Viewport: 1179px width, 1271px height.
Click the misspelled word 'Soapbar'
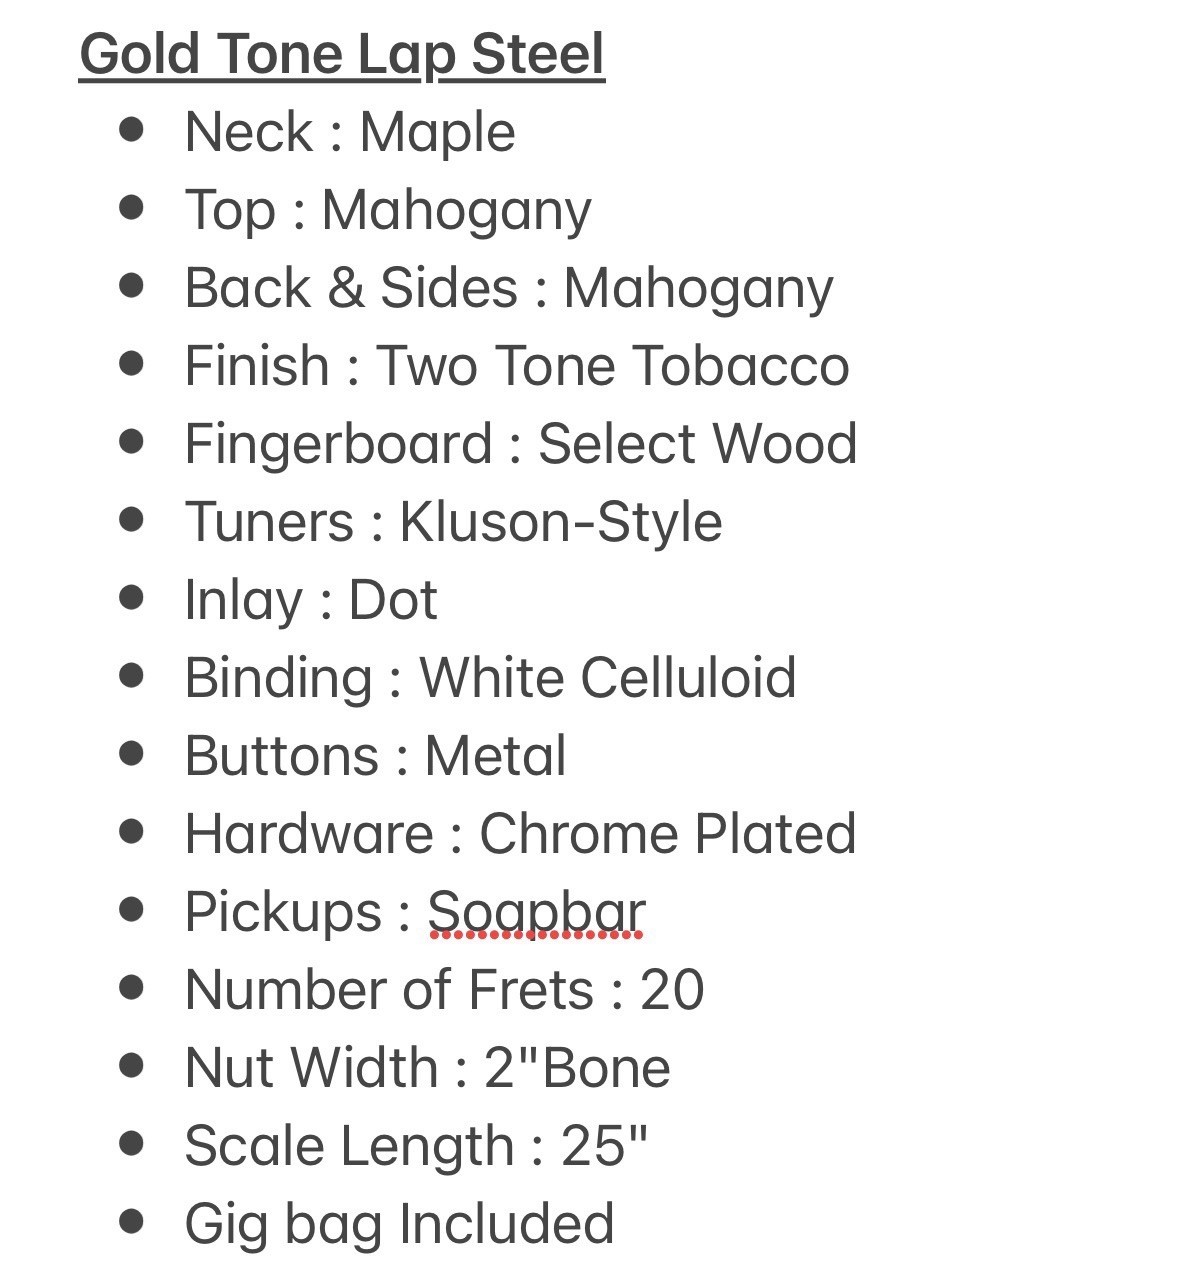pyautogui.click(x=537, y=913)
